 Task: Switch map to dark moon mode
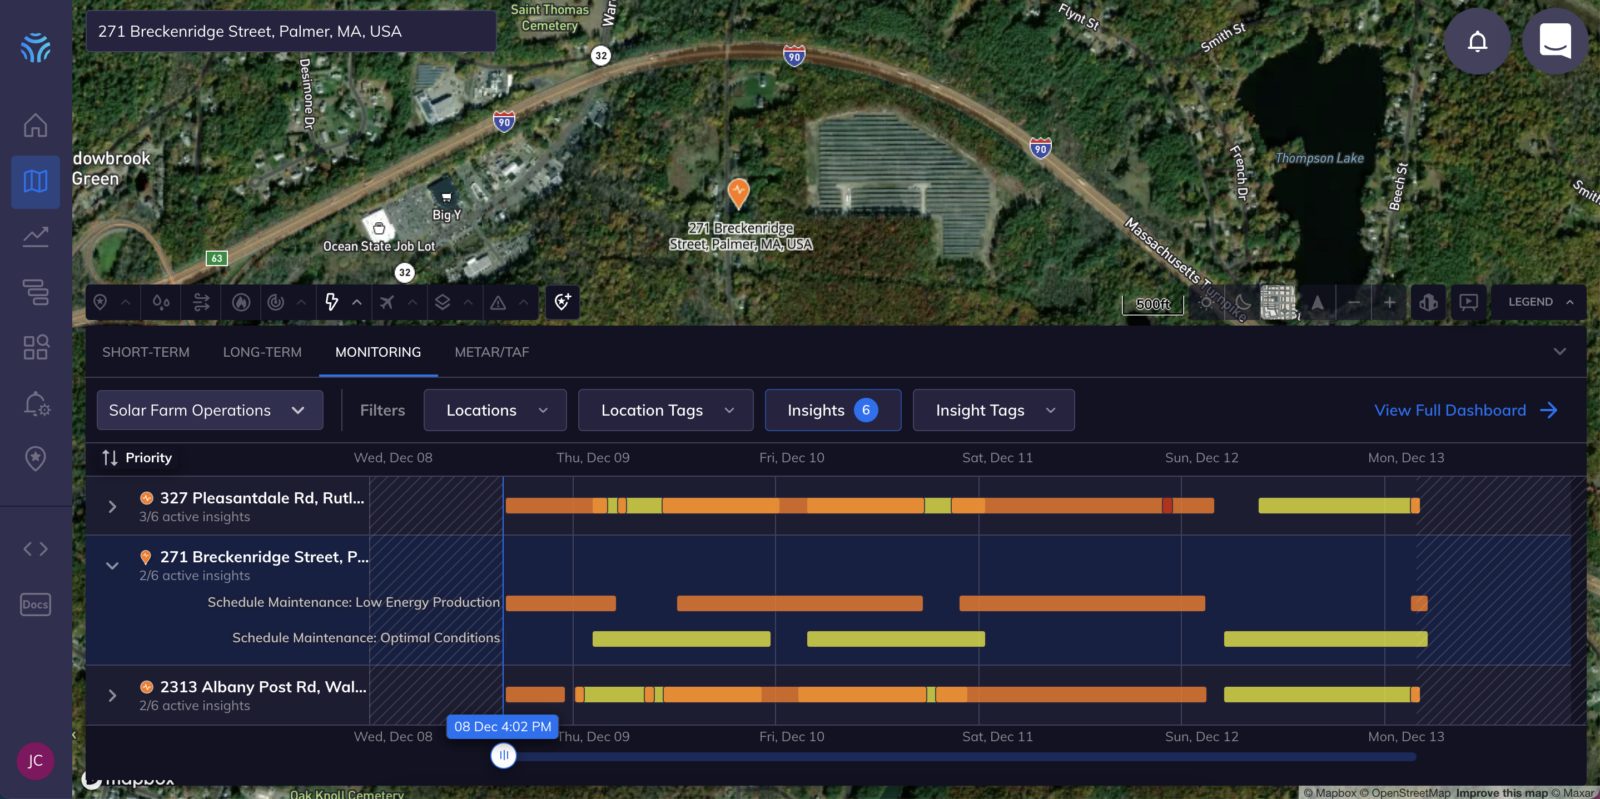(1242, 302)
